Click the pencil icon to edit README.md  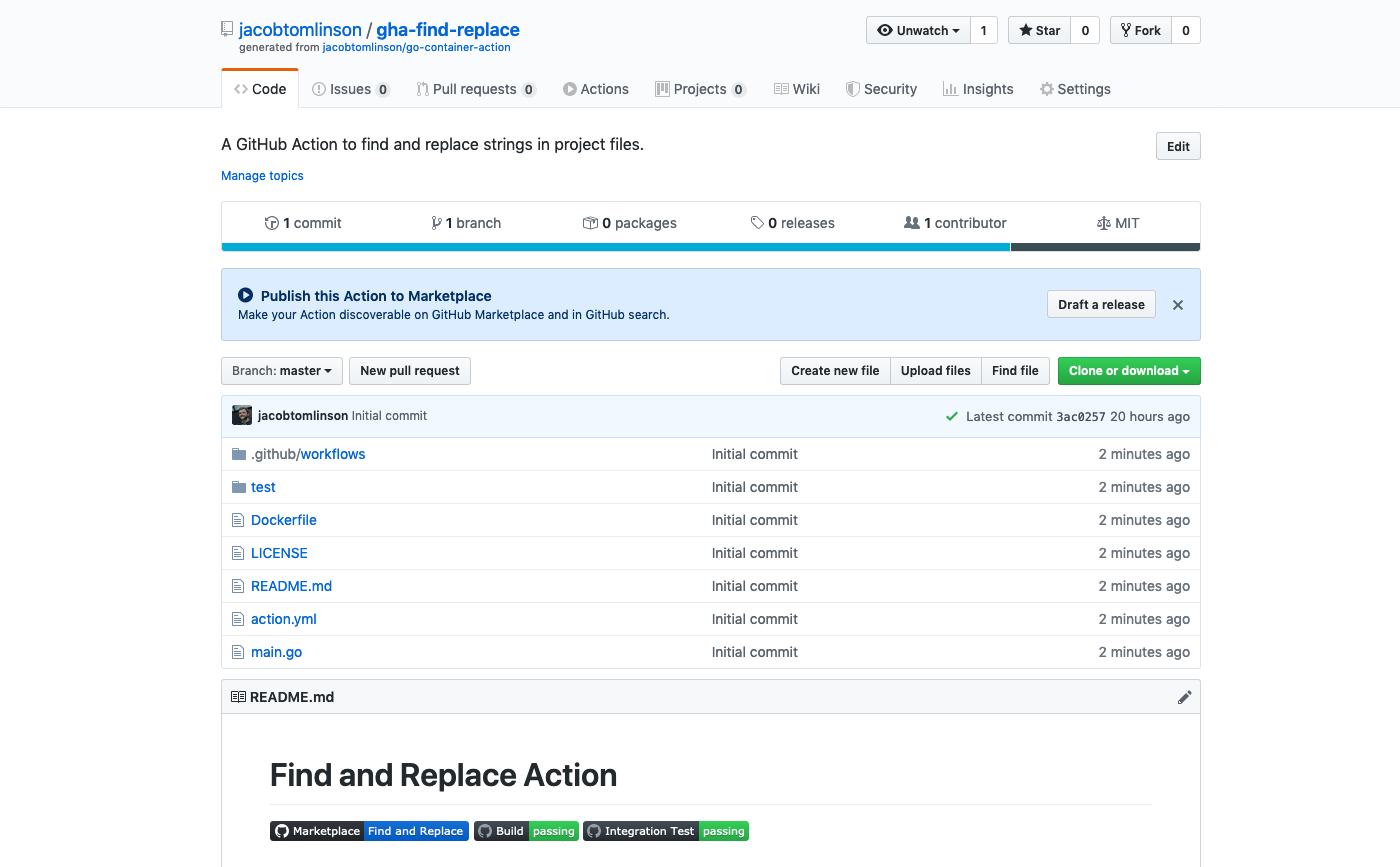(x=1184, y=697)
